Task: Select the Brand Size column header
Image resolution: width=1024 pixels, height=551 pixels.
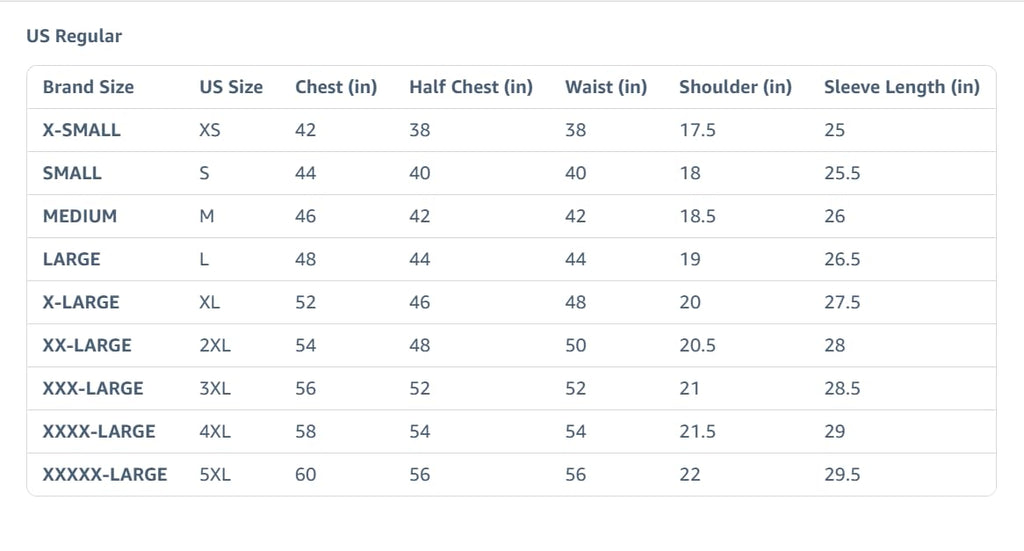Action: pos(88,87)
